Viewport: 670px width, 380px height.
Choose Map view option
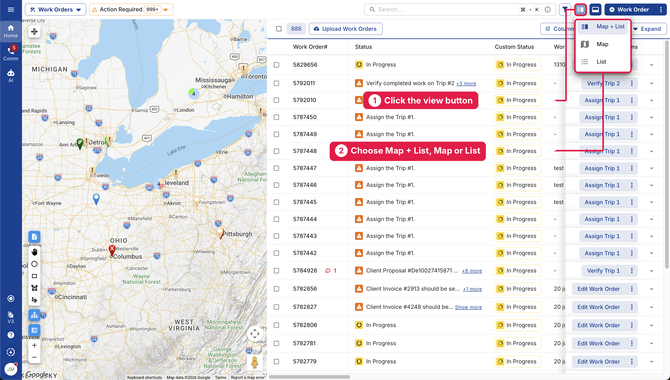(603, 44)
